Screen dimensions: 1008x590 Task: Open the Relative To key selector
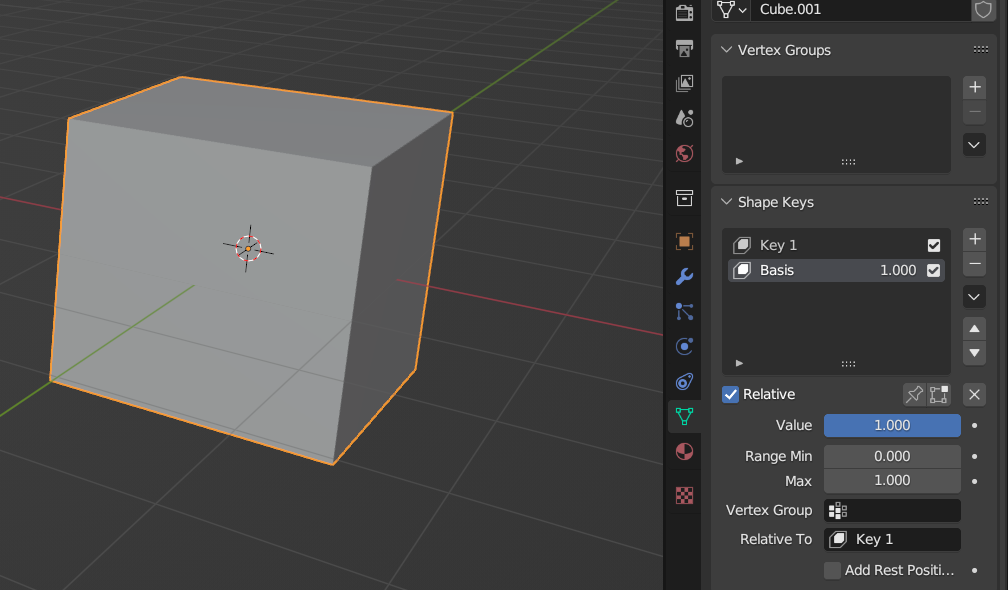coord(891,539)
